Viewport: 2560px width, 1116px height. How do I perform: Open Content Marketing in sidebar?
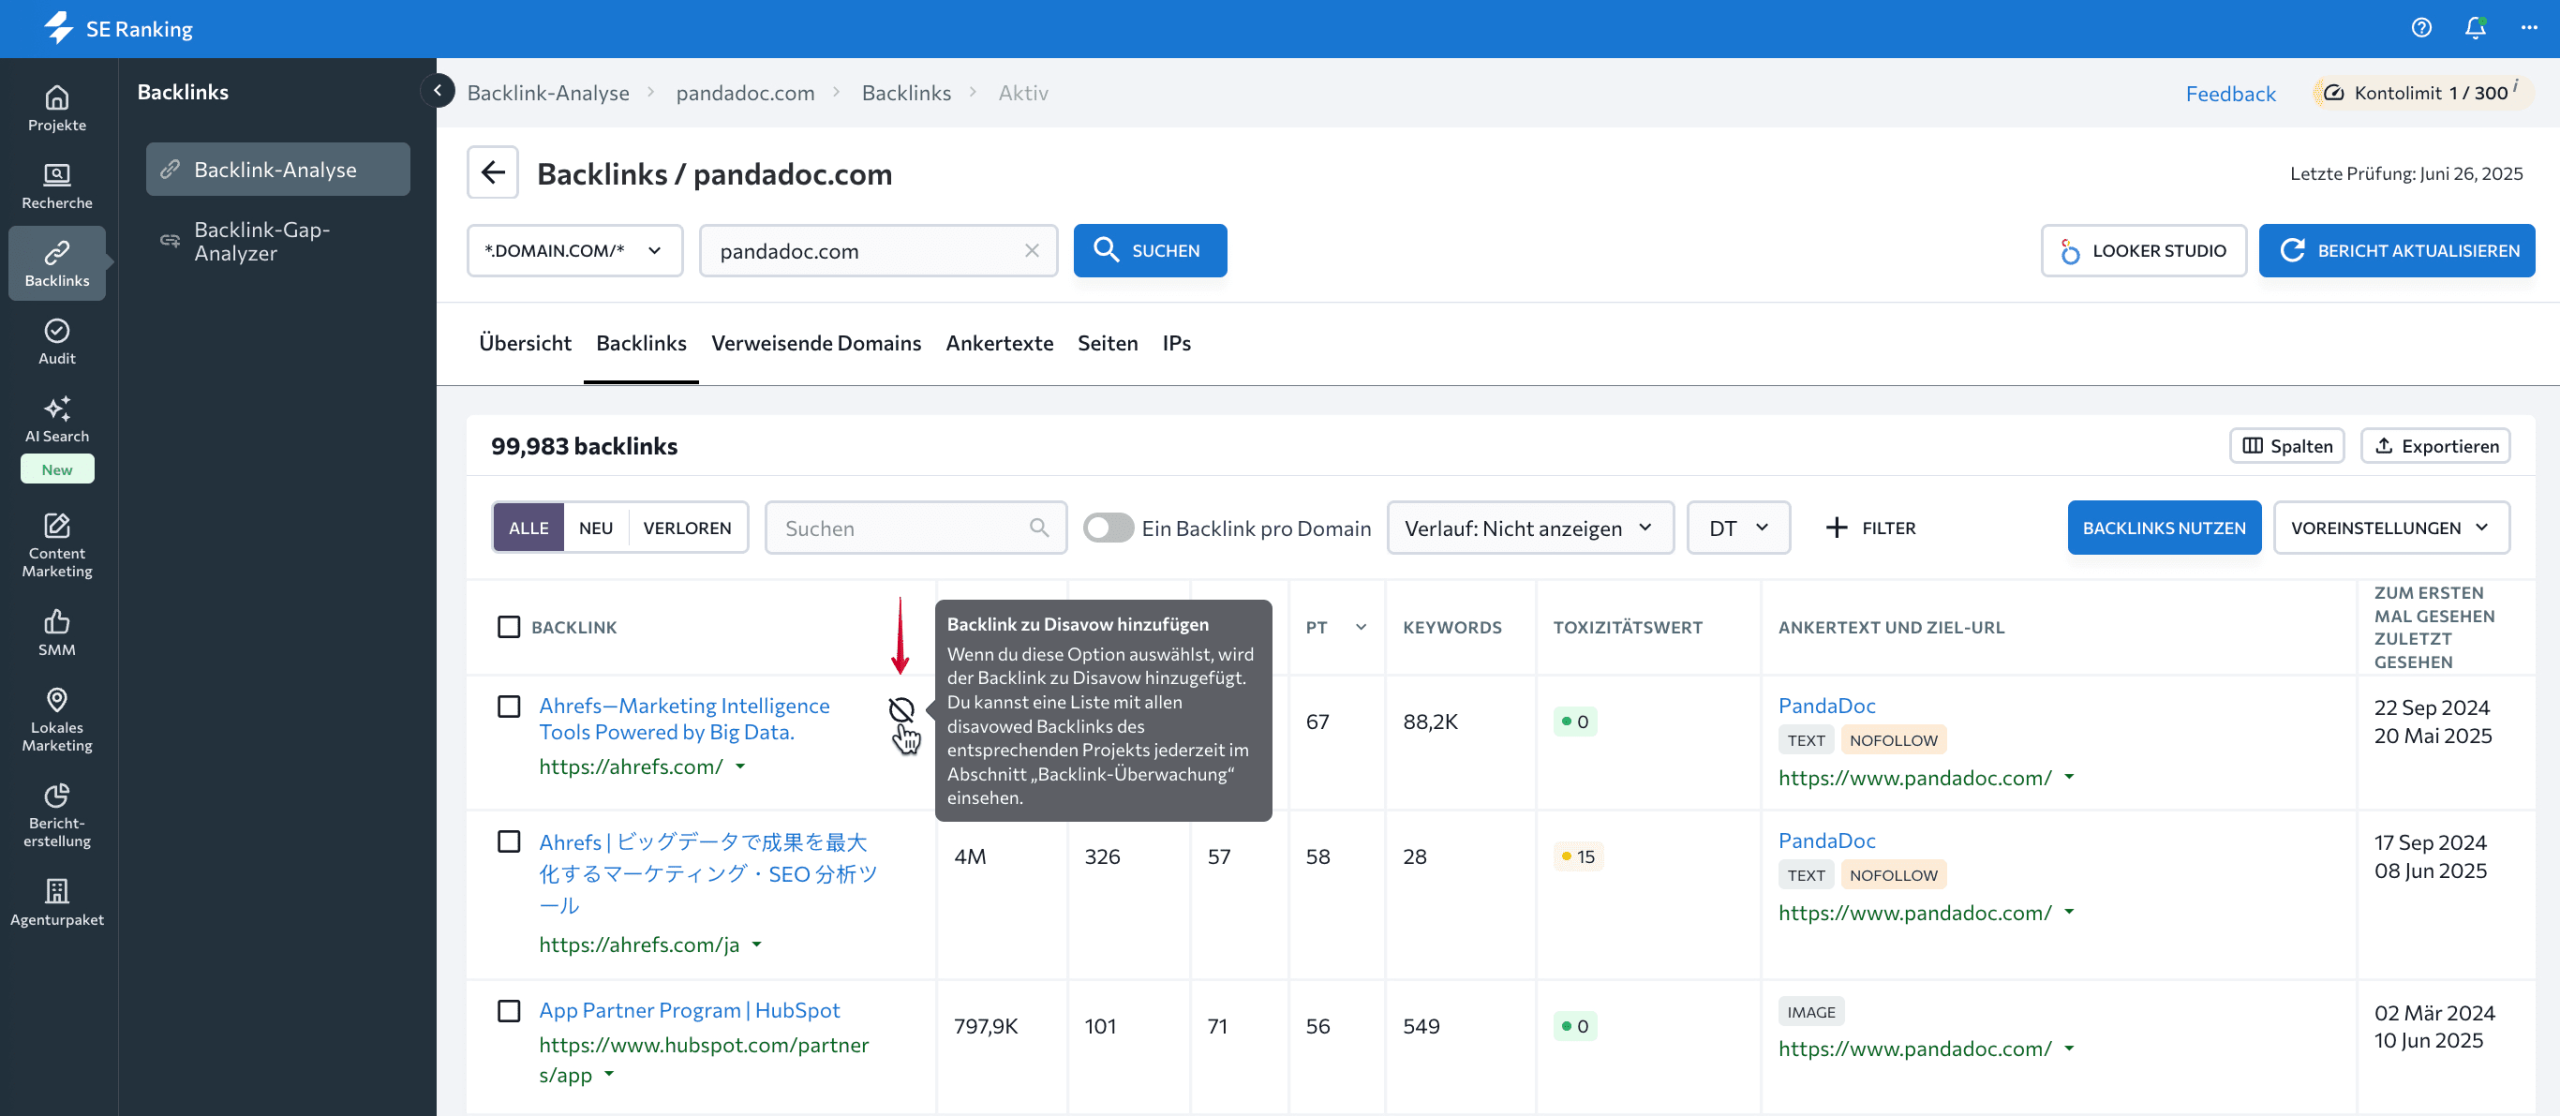tap(57, 546)
